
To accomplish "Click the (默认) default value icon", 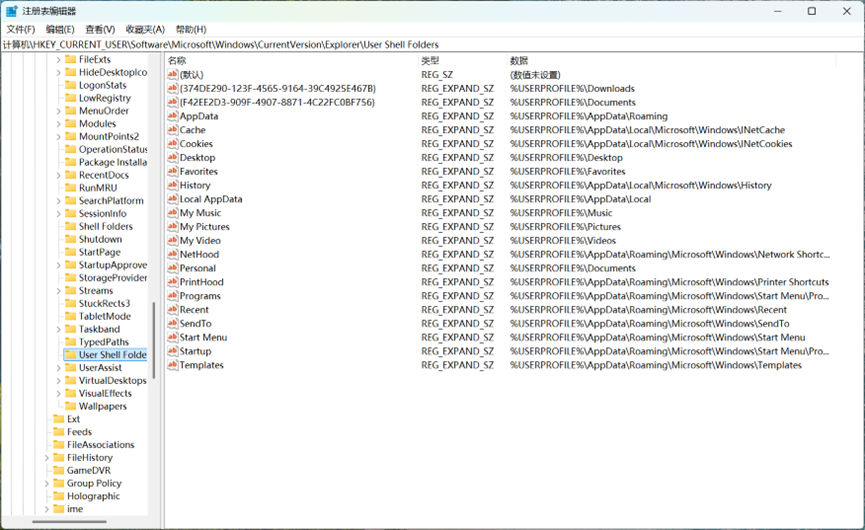I will pos(172,74).
